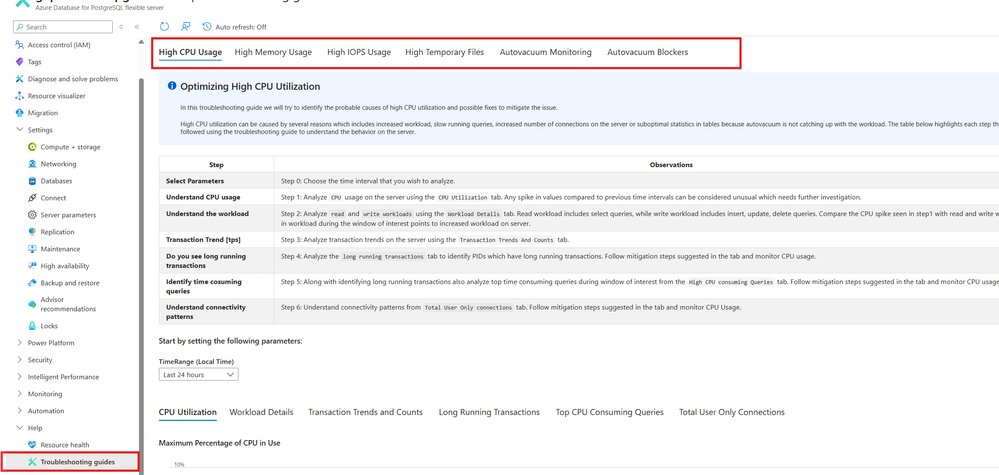Open Access control (IAM) page
The image size is (999, 475).
point(60,45)
